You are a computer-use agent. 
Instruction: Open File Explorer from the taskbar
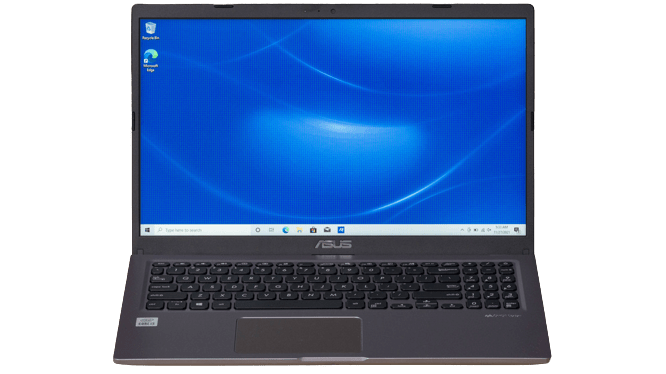point(299,230)
